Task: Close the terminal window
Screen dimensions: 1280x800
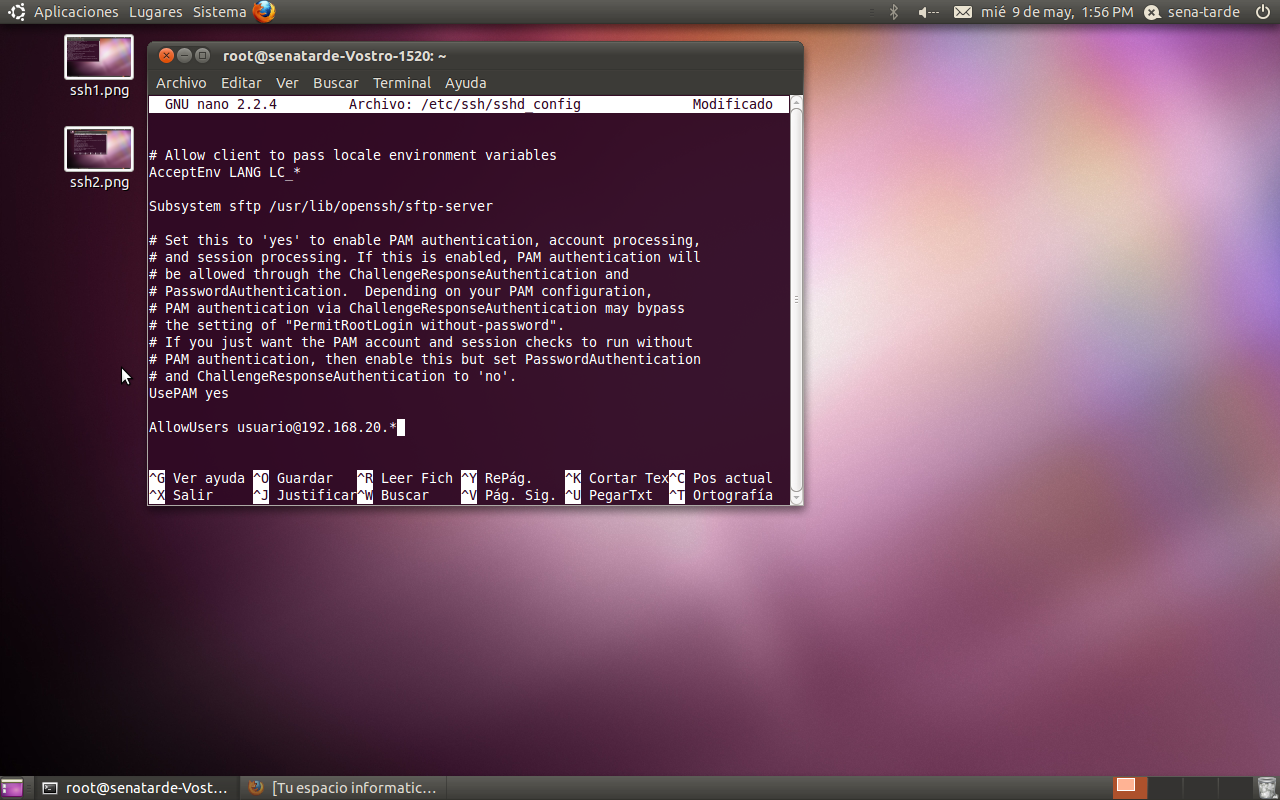Action: (x=167, y=56)
